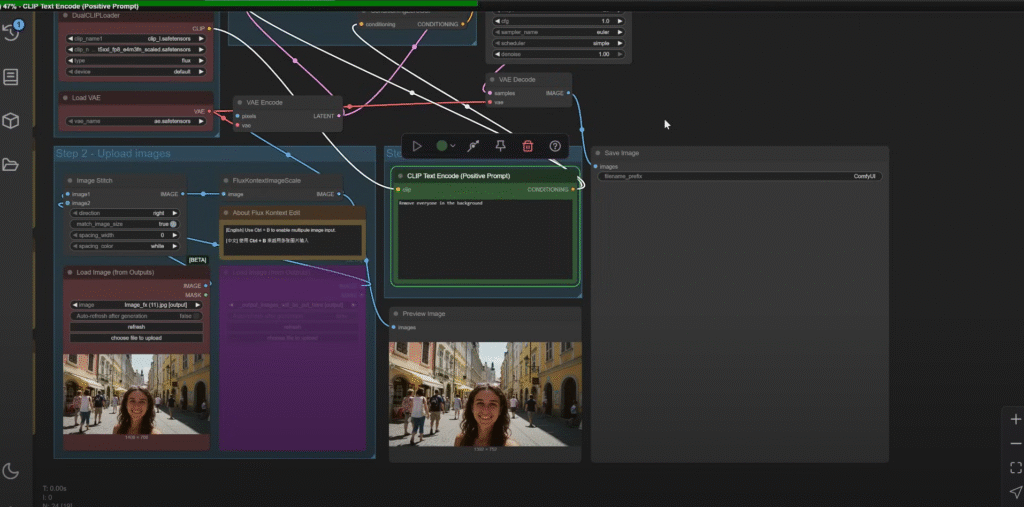The image size is (1024, 507).
Task: Click the LATENT output port of VAE Encode
Action: (338, 116)
